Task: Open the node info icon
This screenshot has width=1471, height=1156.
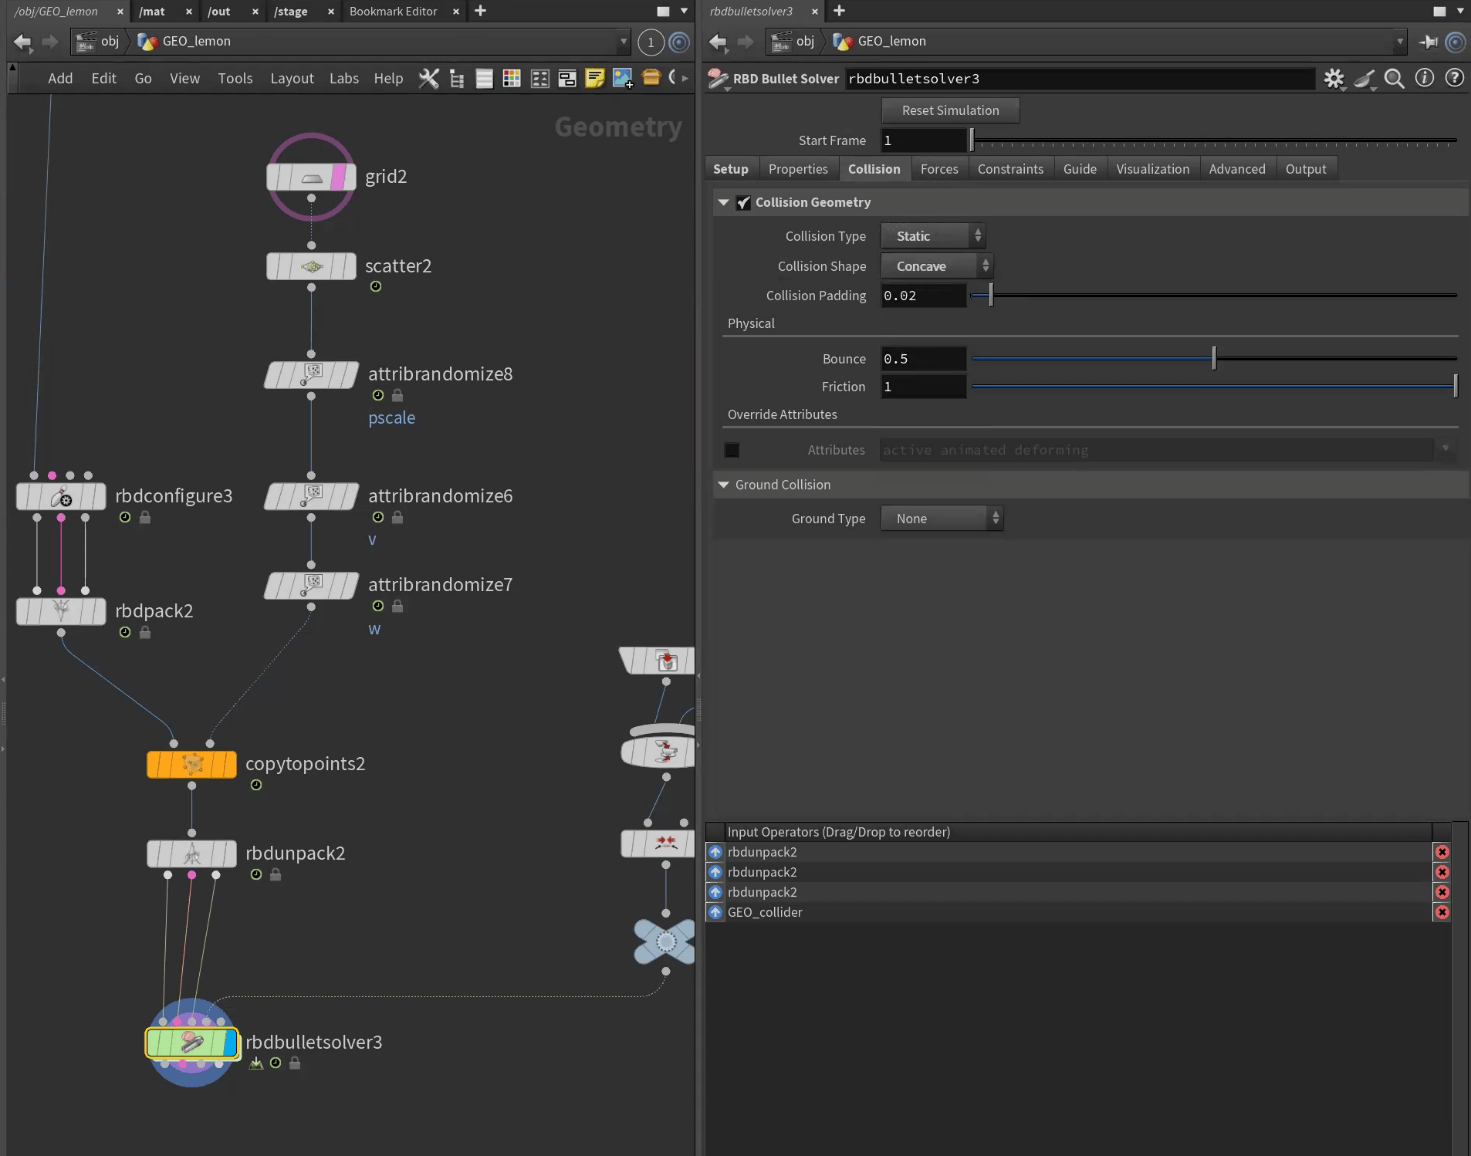Action: pos(1424,78)
